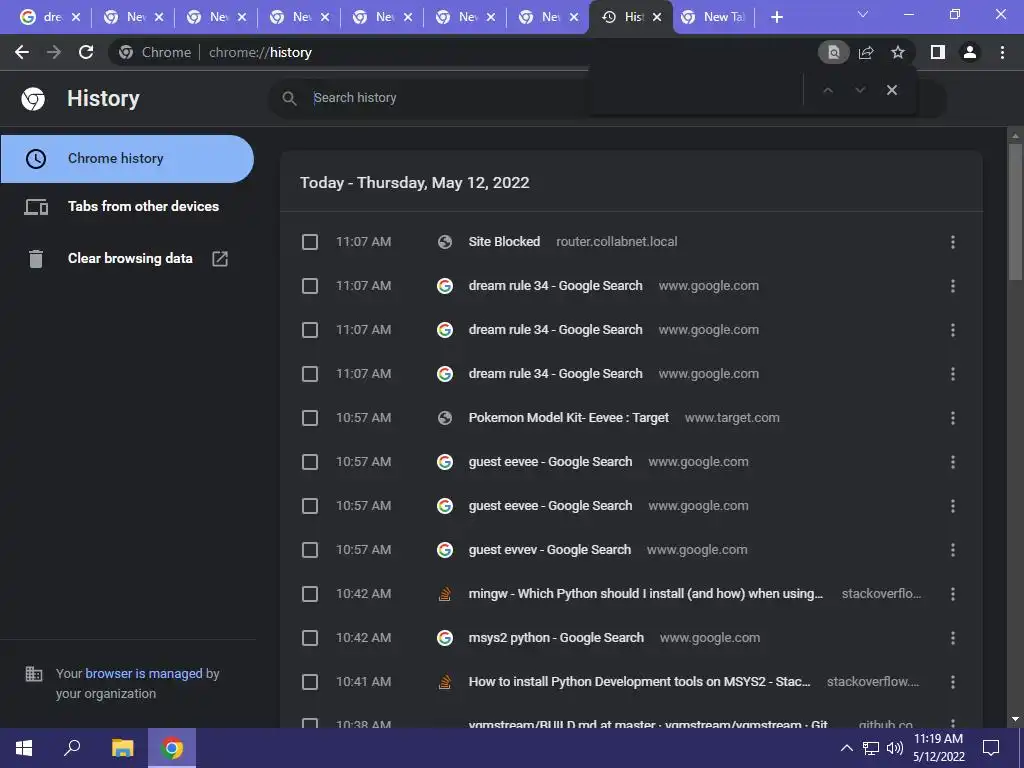
Task: Open more actions for mingw entry
Action: click(x=953, y=594)
